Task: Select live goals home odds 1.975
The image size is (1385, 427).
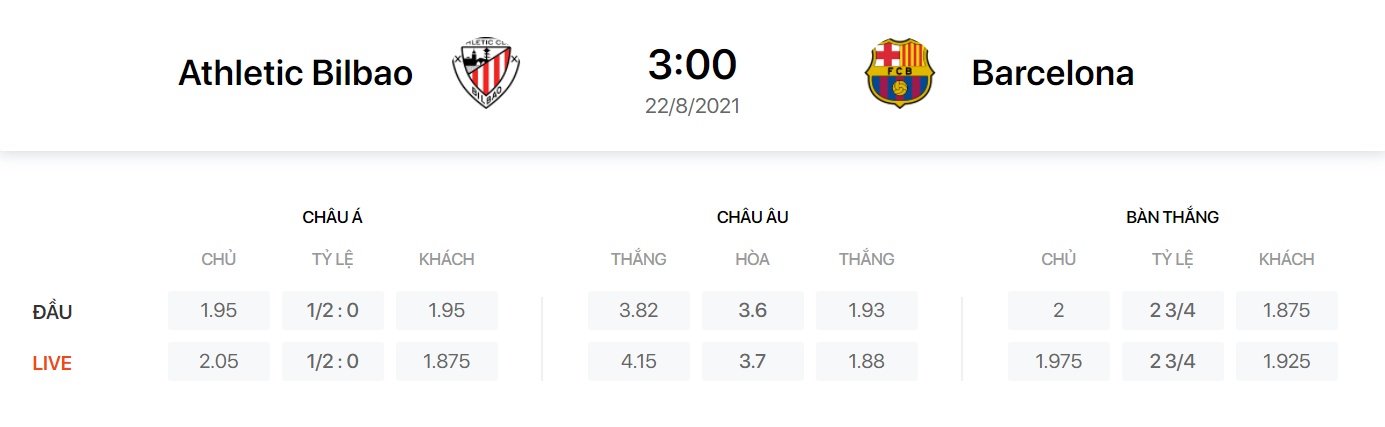Action: pyautogui.click(x=1058, y=361)
